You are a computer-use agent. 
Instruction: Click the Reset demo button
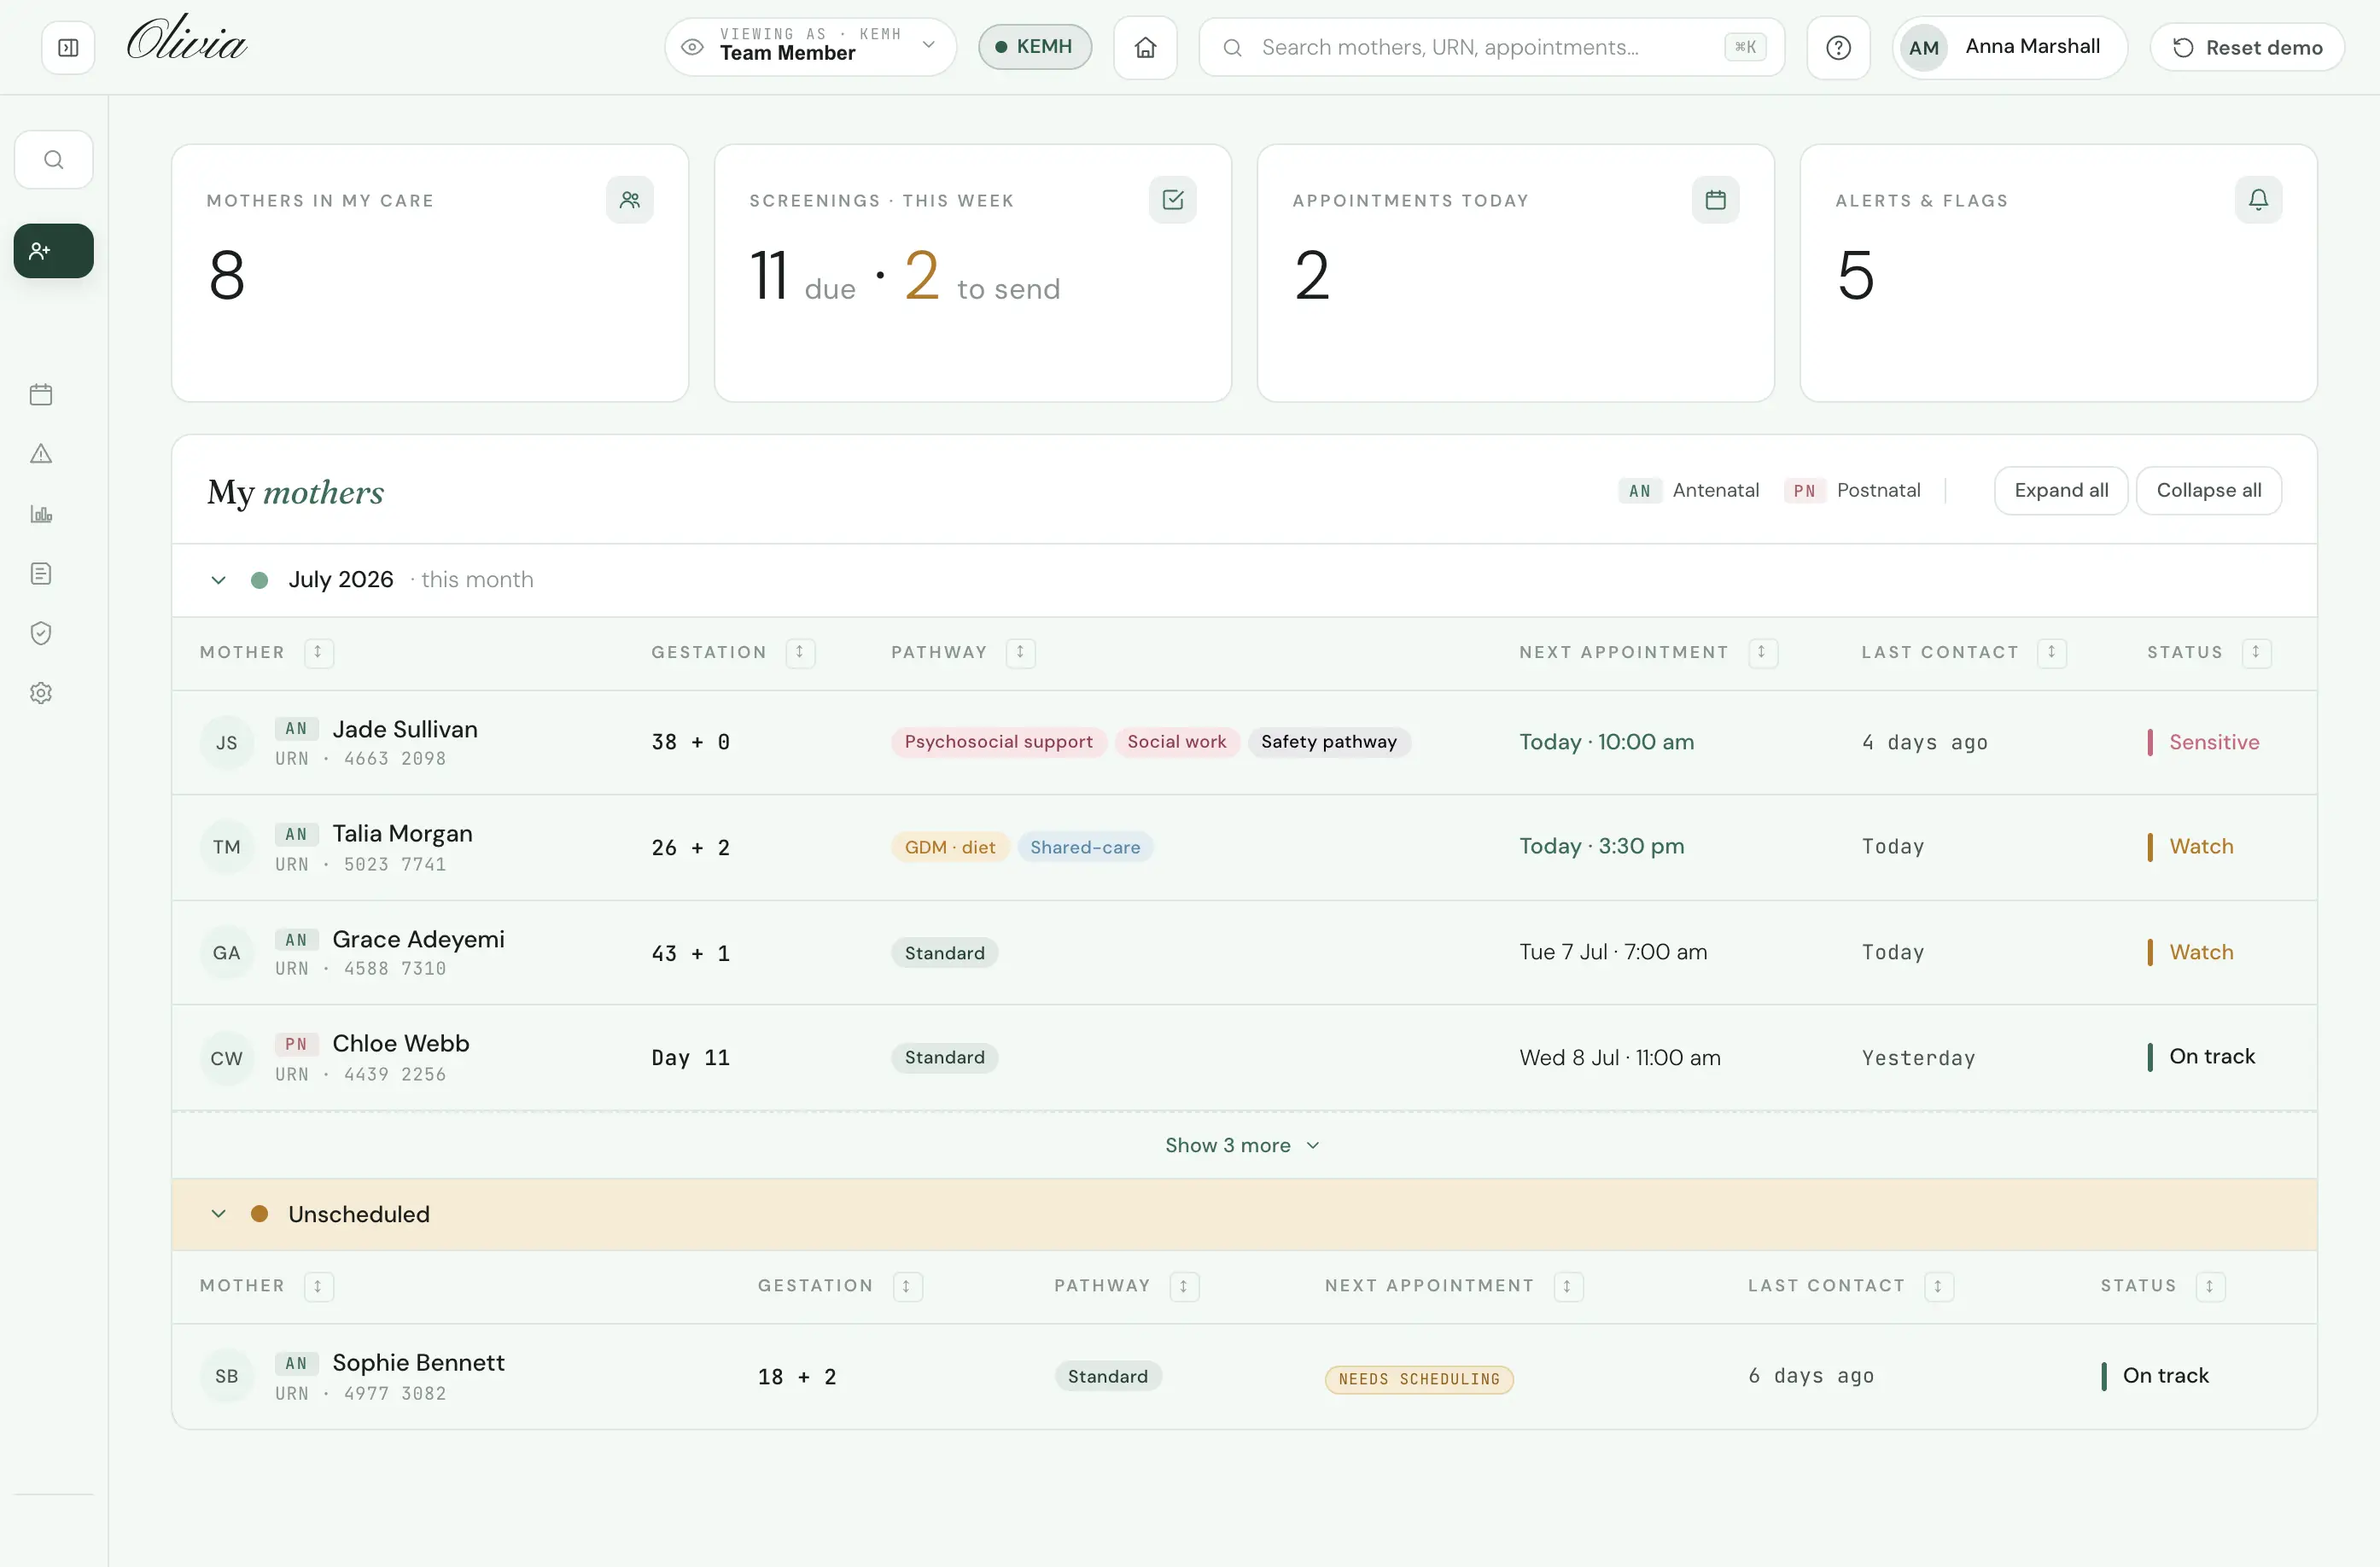point(2247,47)
